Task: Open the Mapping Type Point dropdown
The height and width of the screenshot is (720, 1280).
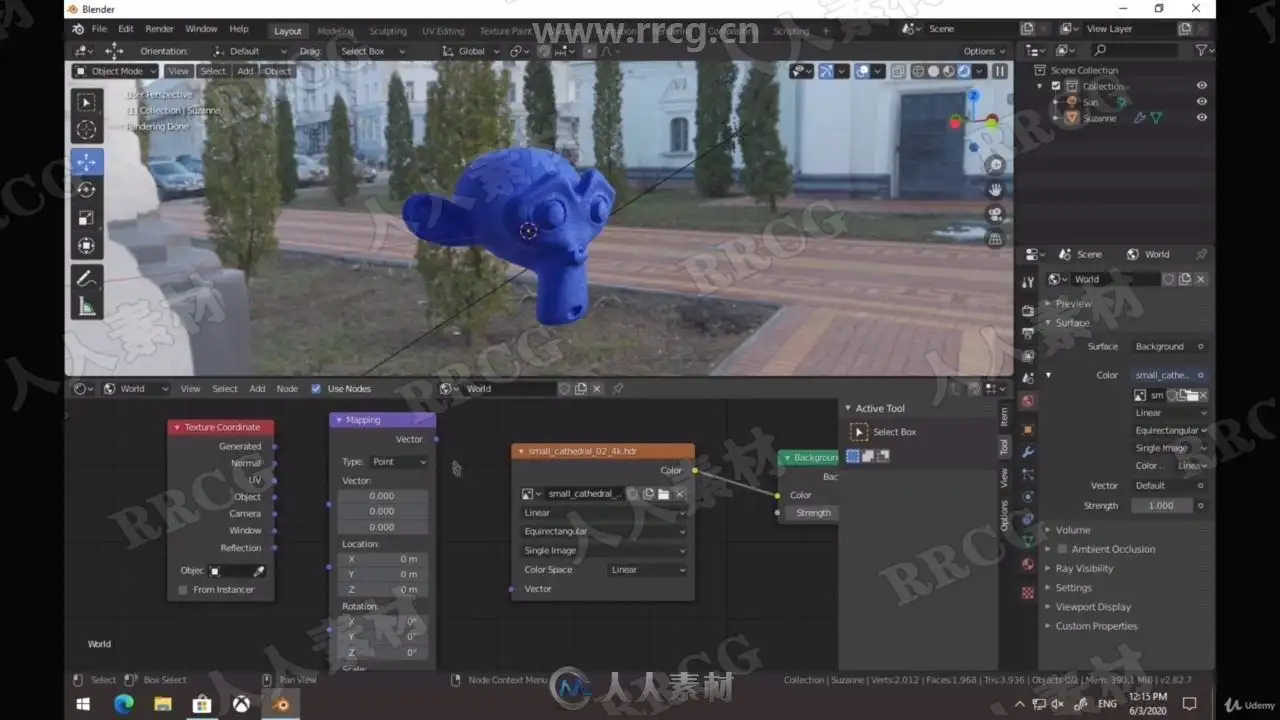Action: [399, 462]
